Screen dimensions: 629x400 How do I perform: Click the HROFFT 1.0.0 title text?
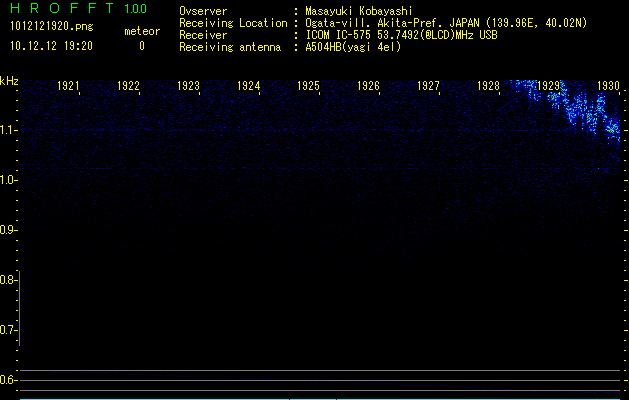pos(79,8)
